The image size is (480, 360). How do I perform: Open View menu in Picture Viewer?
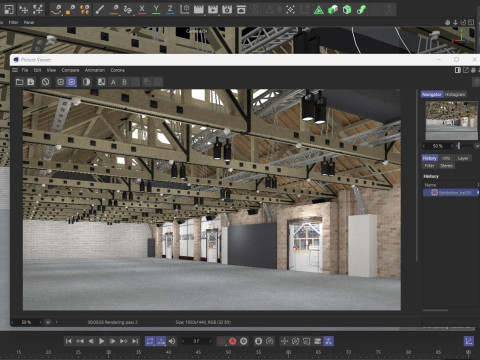click(x=51, y=70)
